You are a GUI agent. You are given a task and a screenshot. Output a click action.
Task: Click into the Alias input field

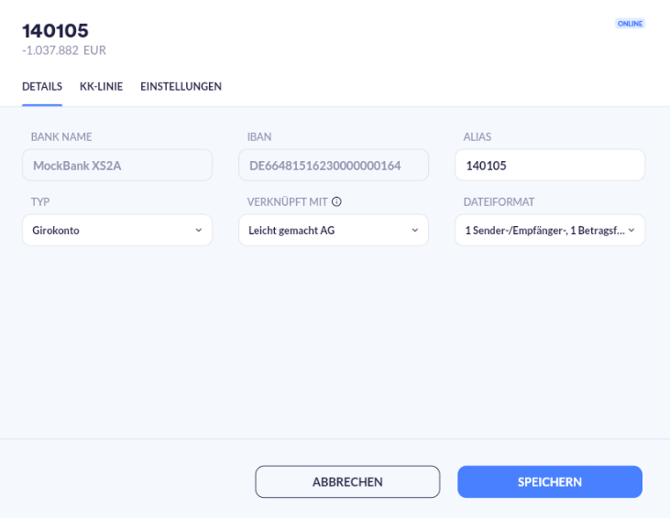point(550,165)
